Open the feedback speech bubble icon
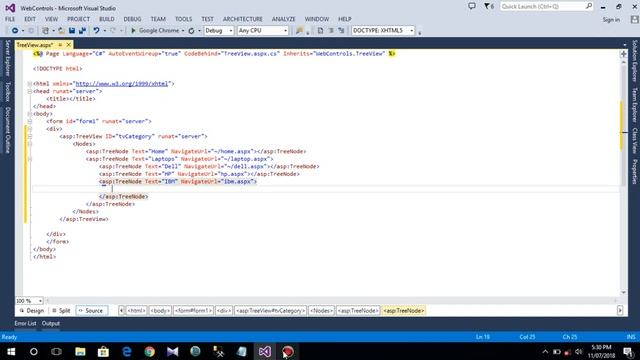 (472, 7)
